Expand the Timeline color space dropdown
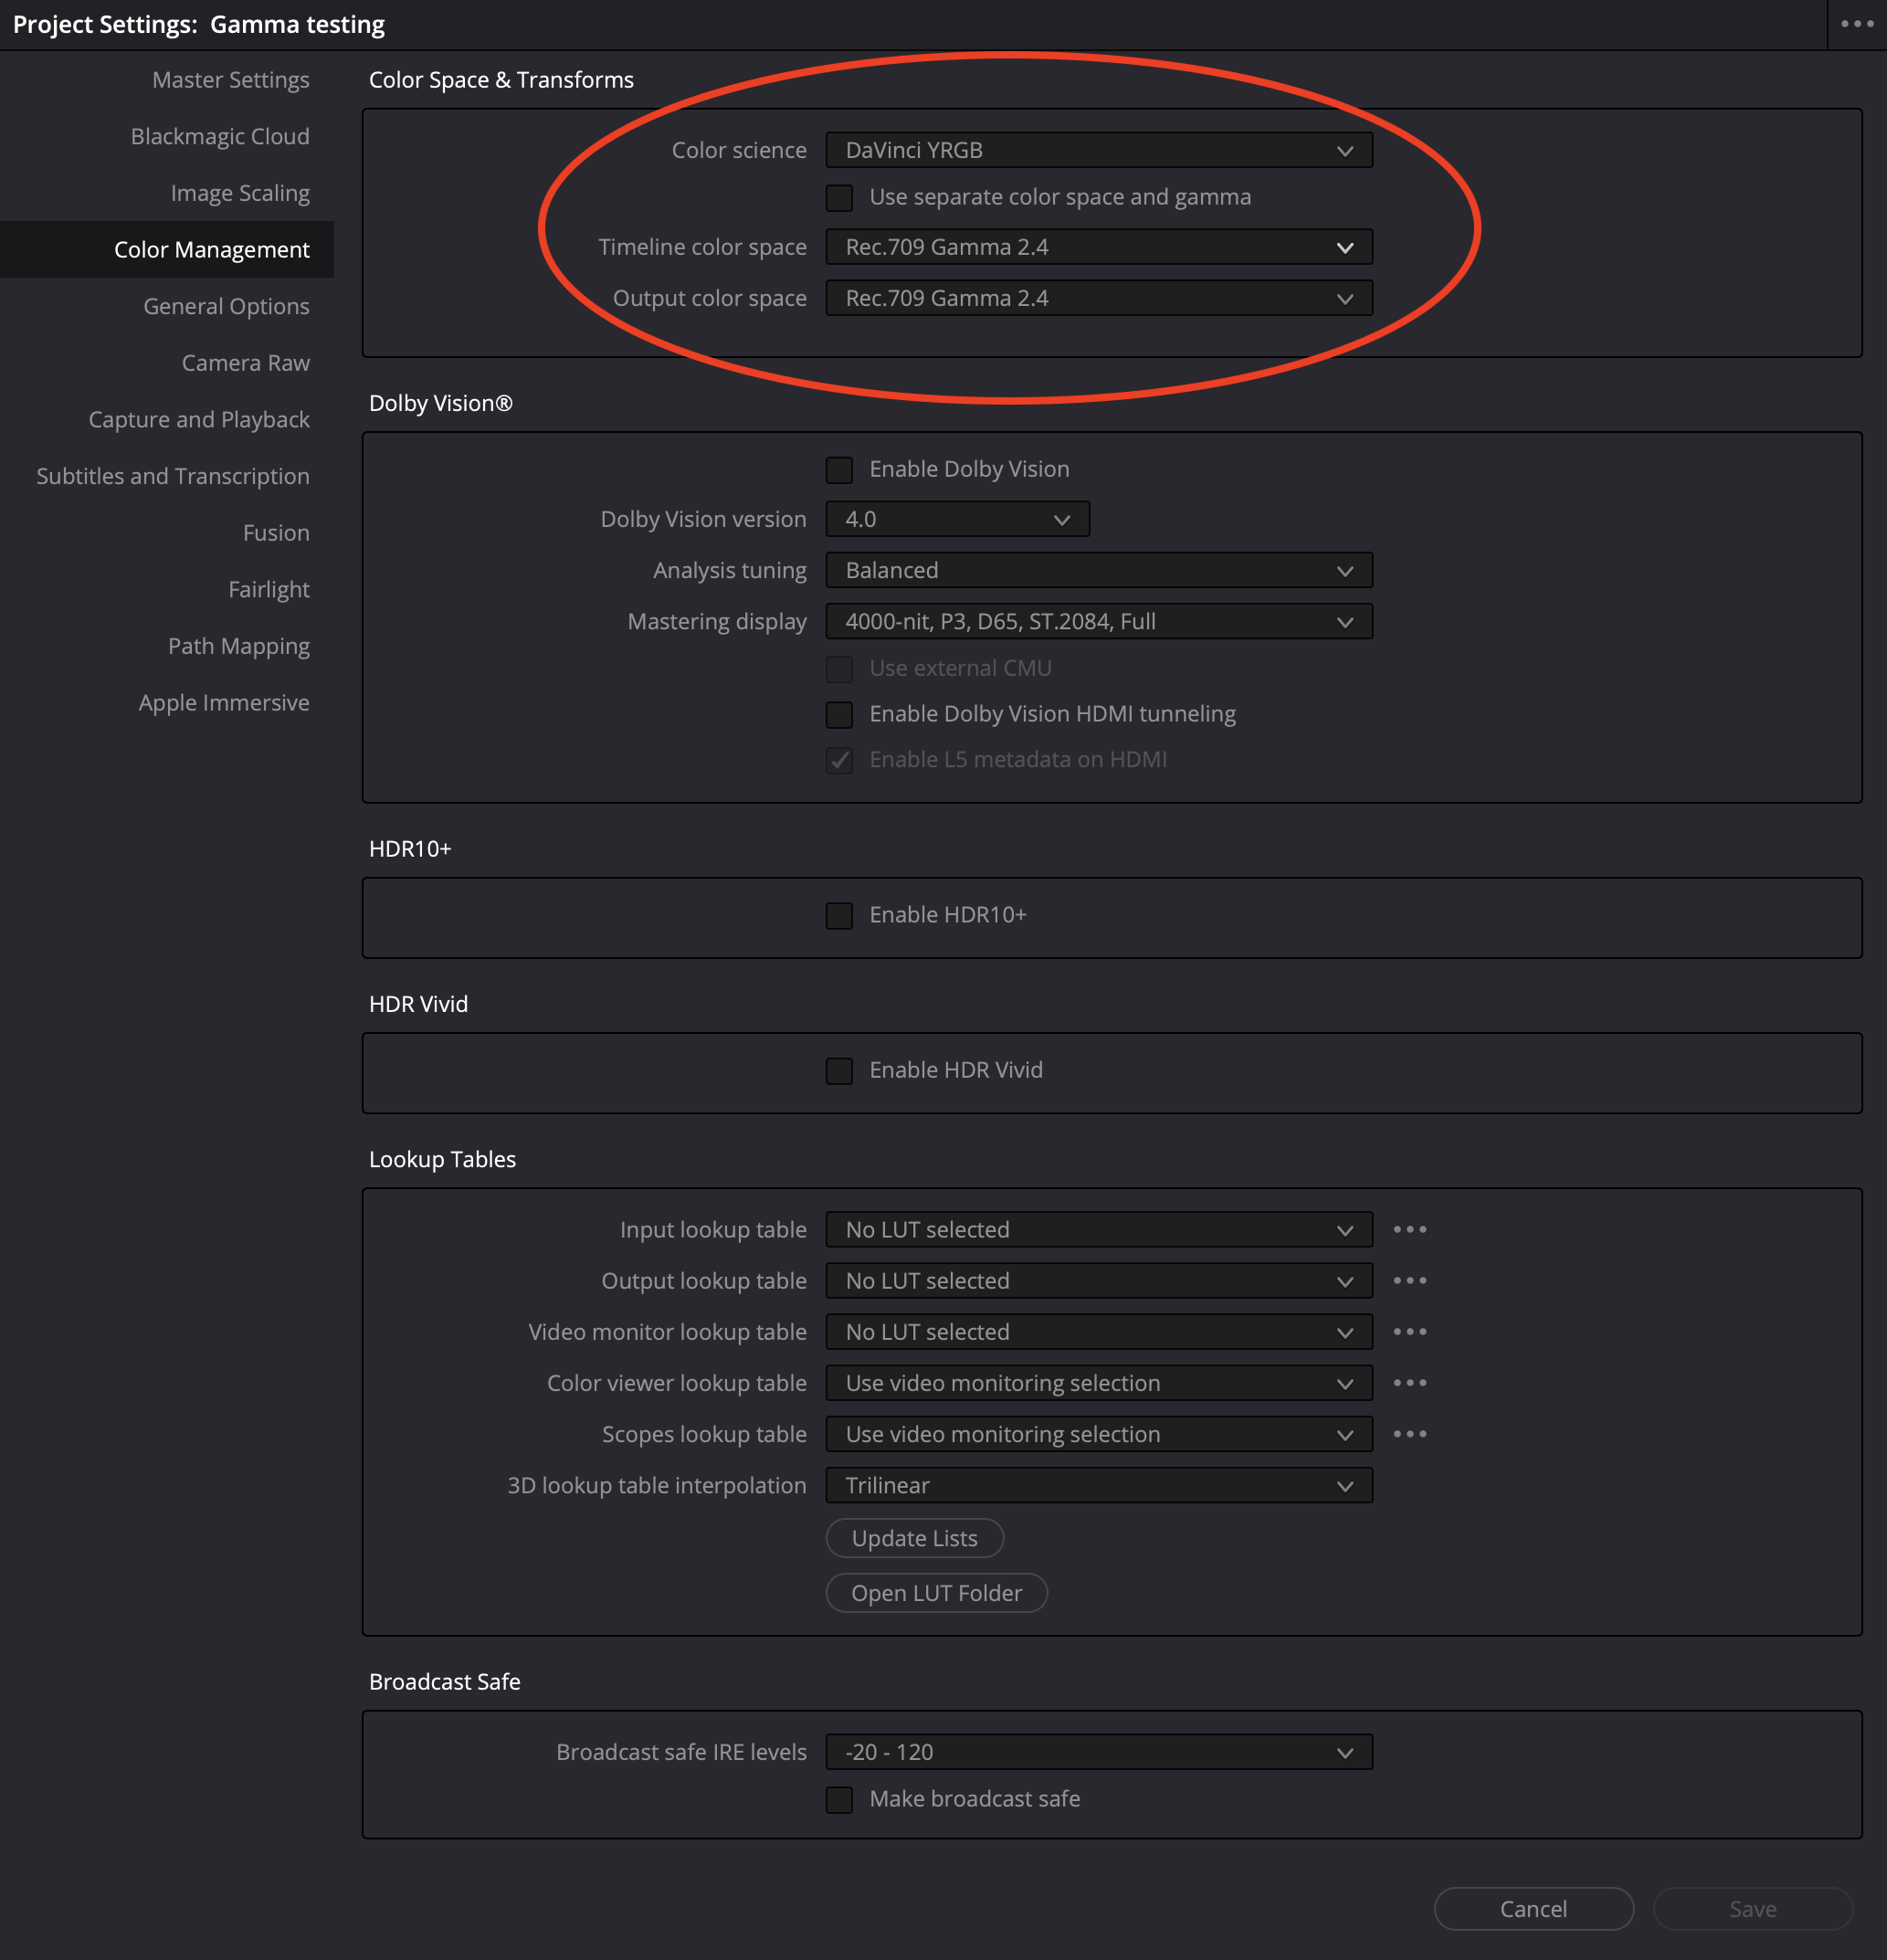Image resolution: width=1887 pixels, height=1960 pixels. [x=1098, y=247]
